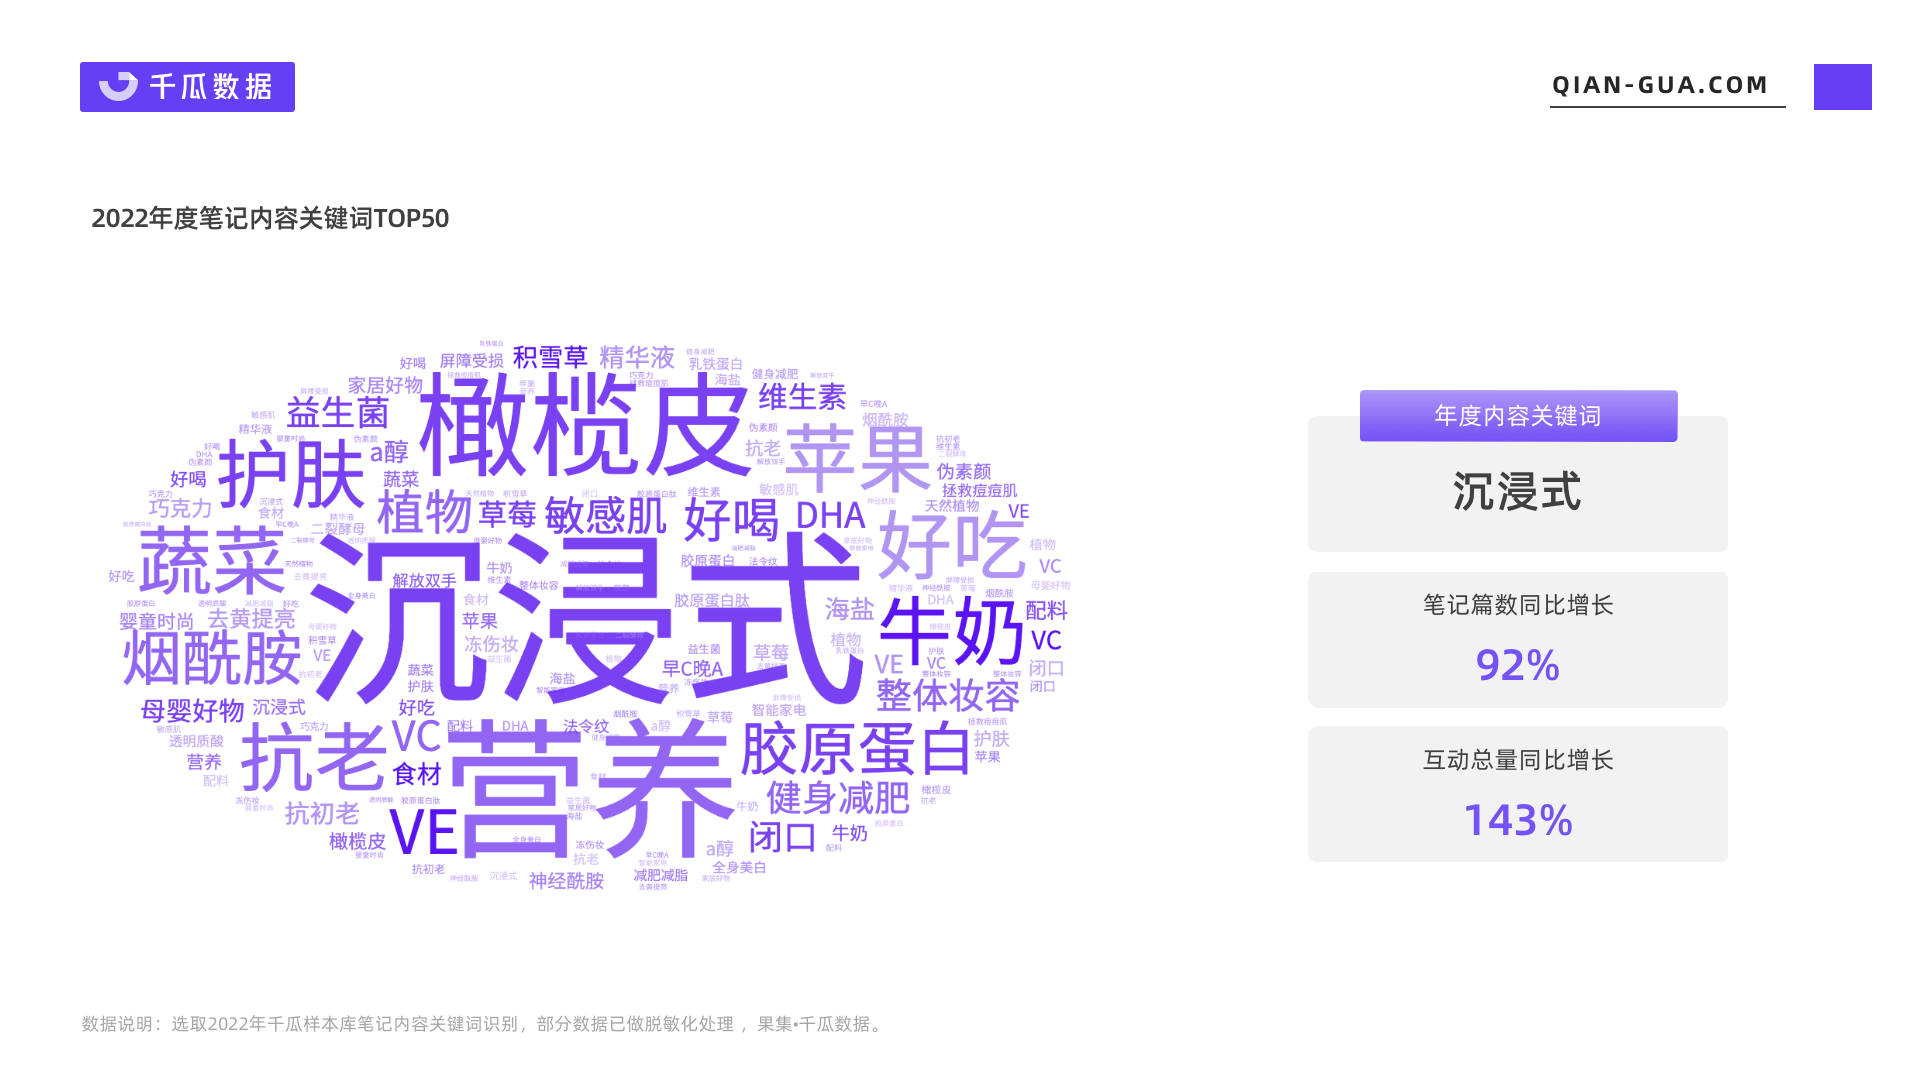Click the prominent 敏感肌 word
The height and width of the screenshot is (1080, 1920).
pos(605,516)
